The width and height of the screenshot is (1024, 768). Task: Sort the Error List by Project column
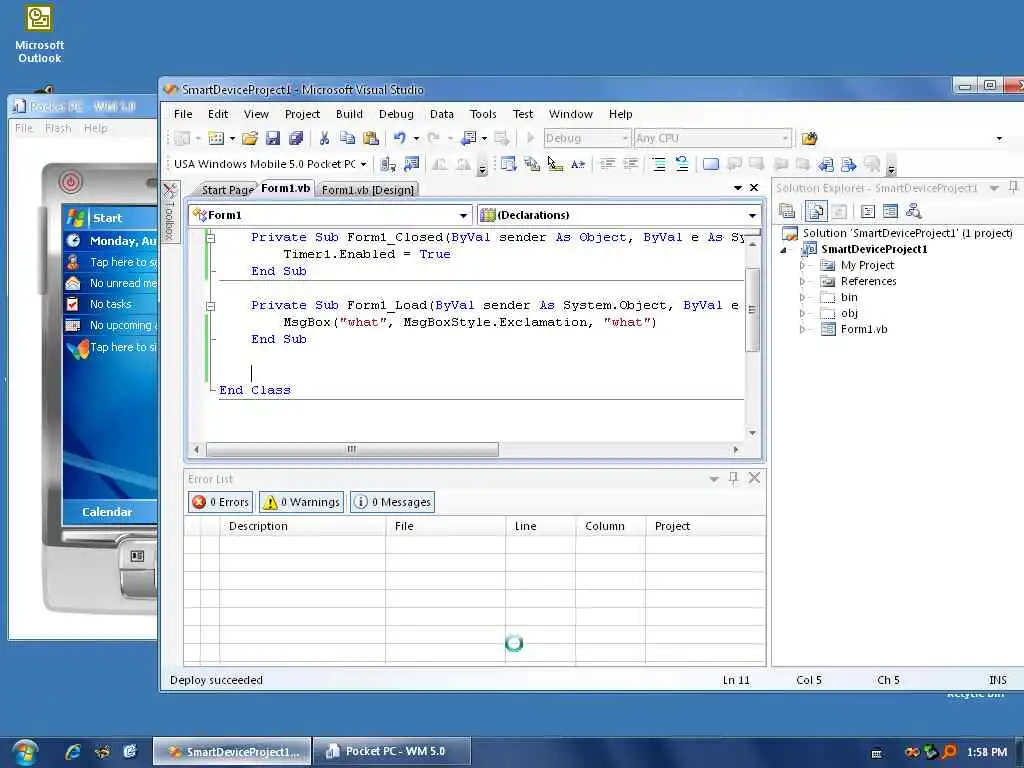(x=705, y=526)
